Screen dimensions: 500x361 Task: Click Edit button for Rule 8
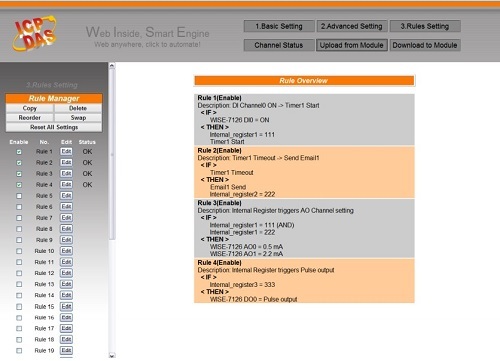coord(66,229)
